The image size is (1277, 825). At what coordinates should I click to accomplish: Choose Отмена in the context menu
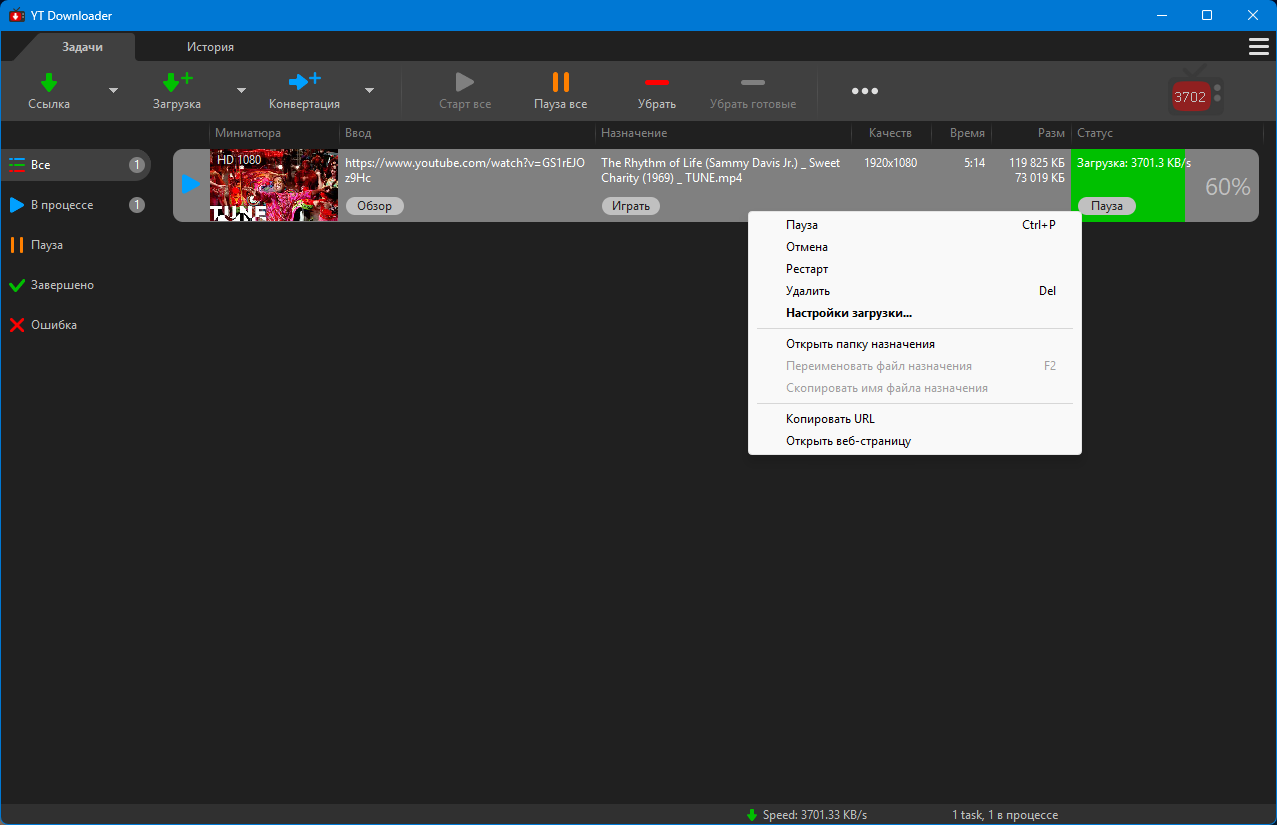click(x=806, y=247)
